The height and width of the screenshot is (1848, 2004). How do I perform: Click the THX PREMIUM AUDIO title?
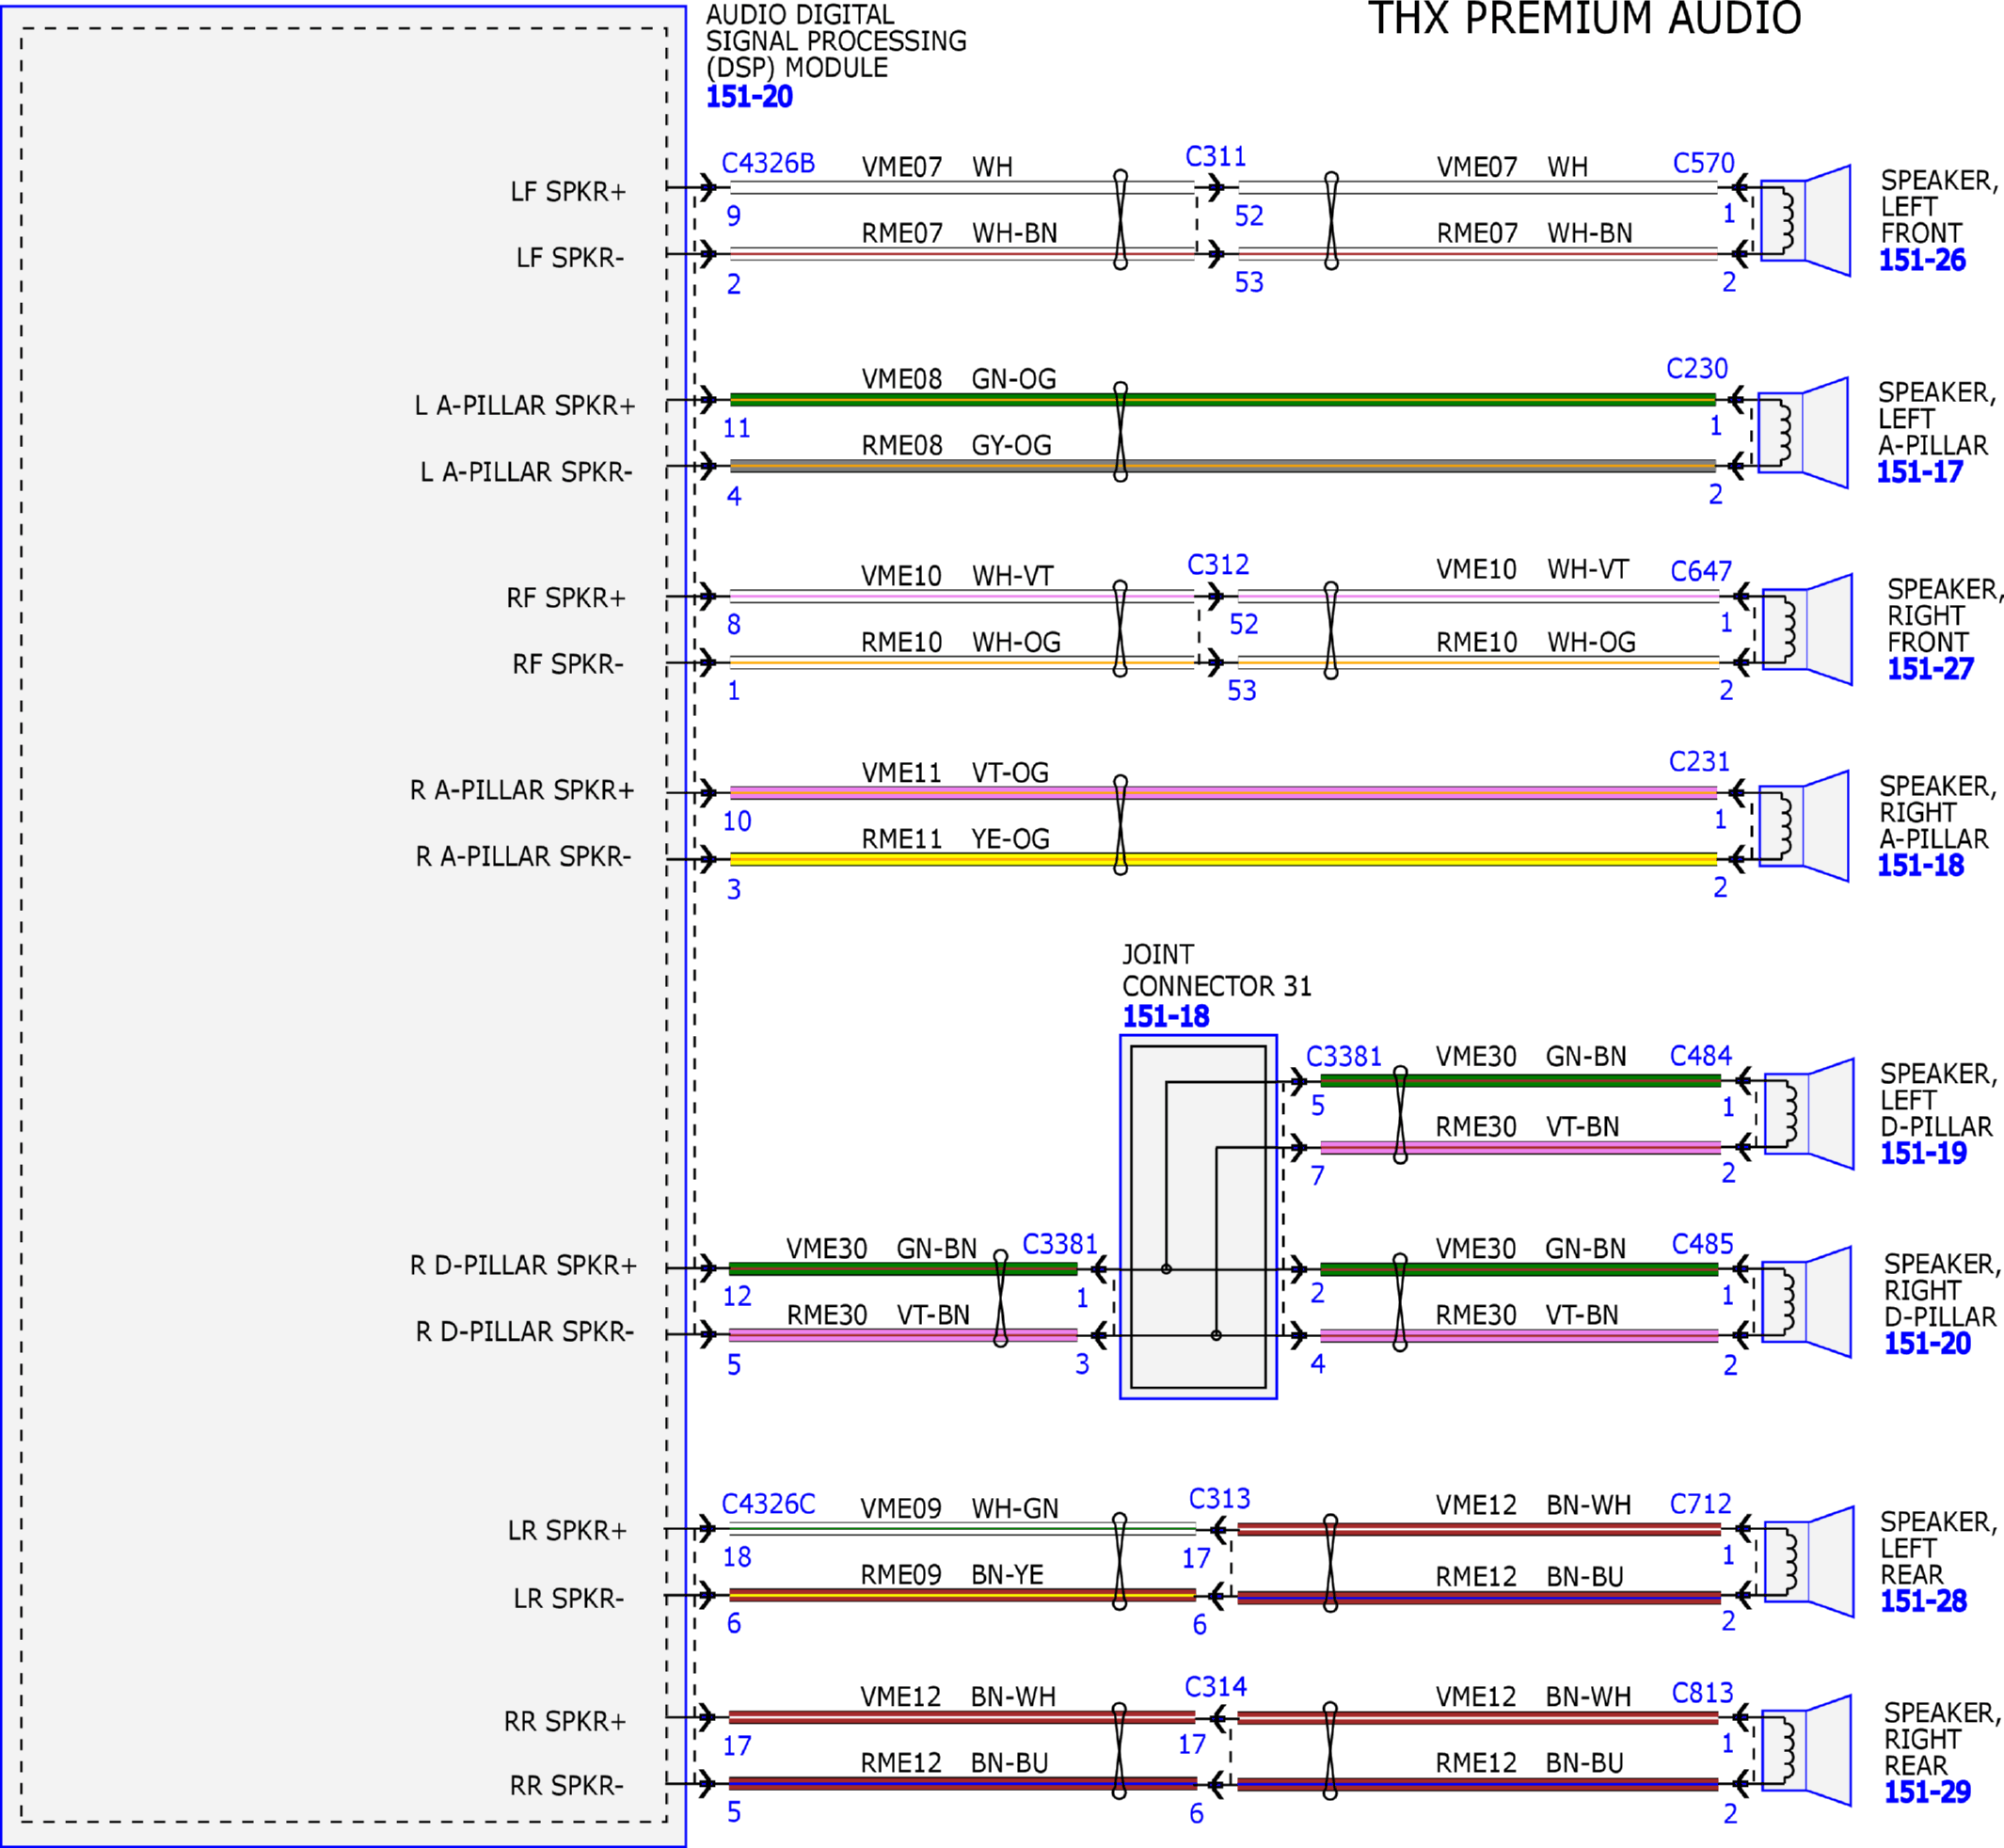[1584, 18]
